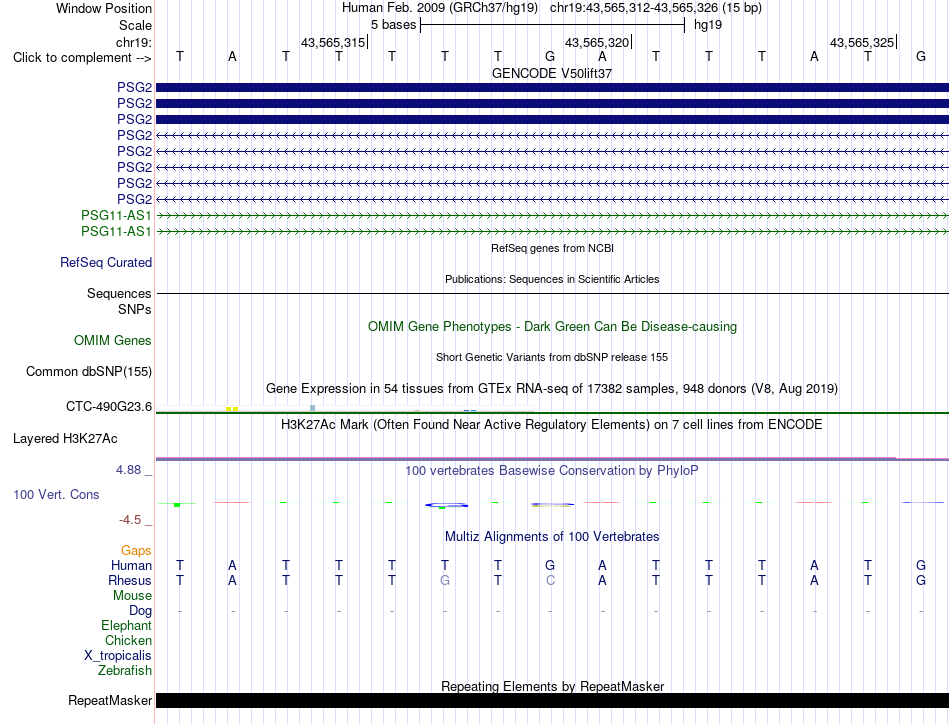Open 'Multiz Alignments of 100 Vertebrates' title

(x=552, y=537)
